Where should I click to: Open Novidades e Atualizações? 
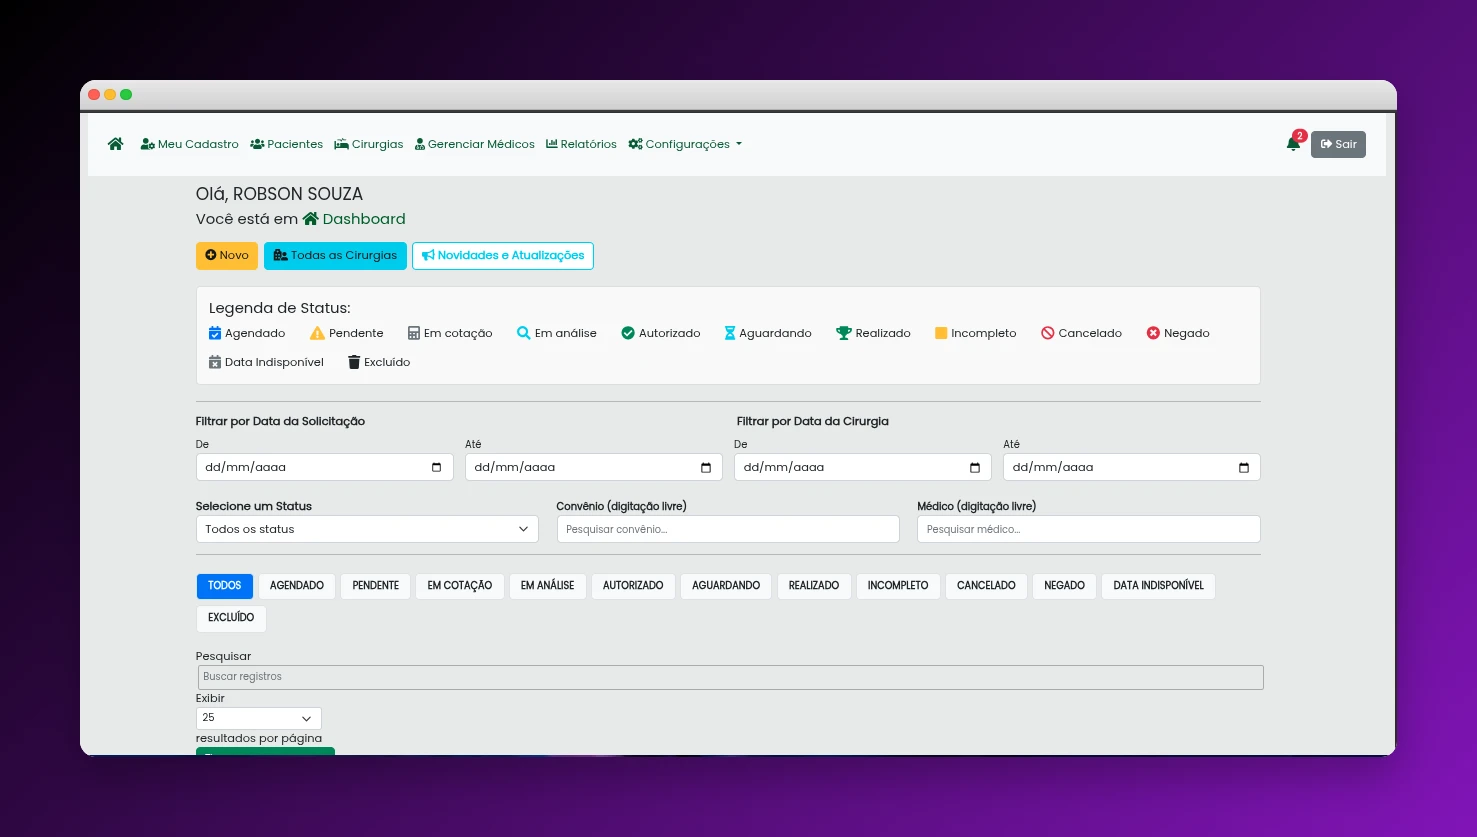click(503, 256)
